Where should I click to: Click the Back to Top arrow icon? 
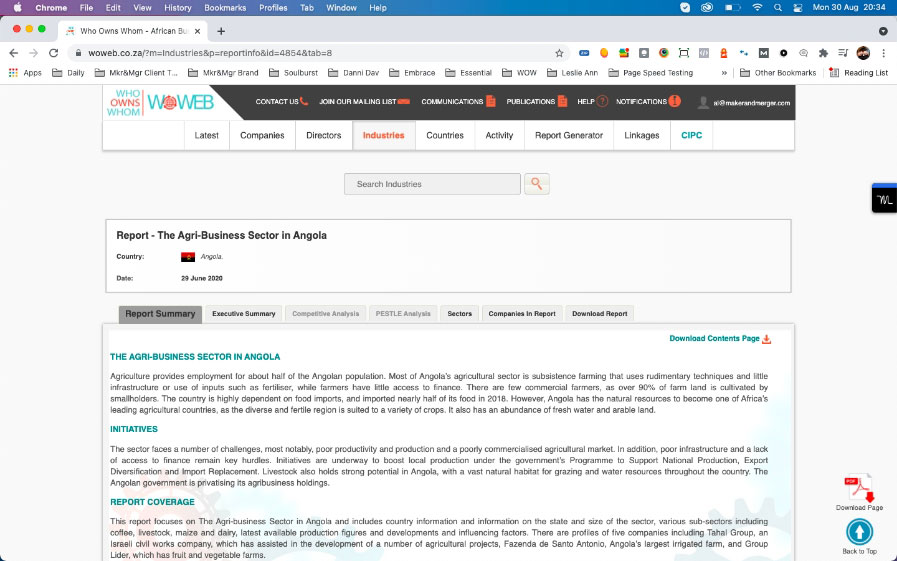(859, 532)
